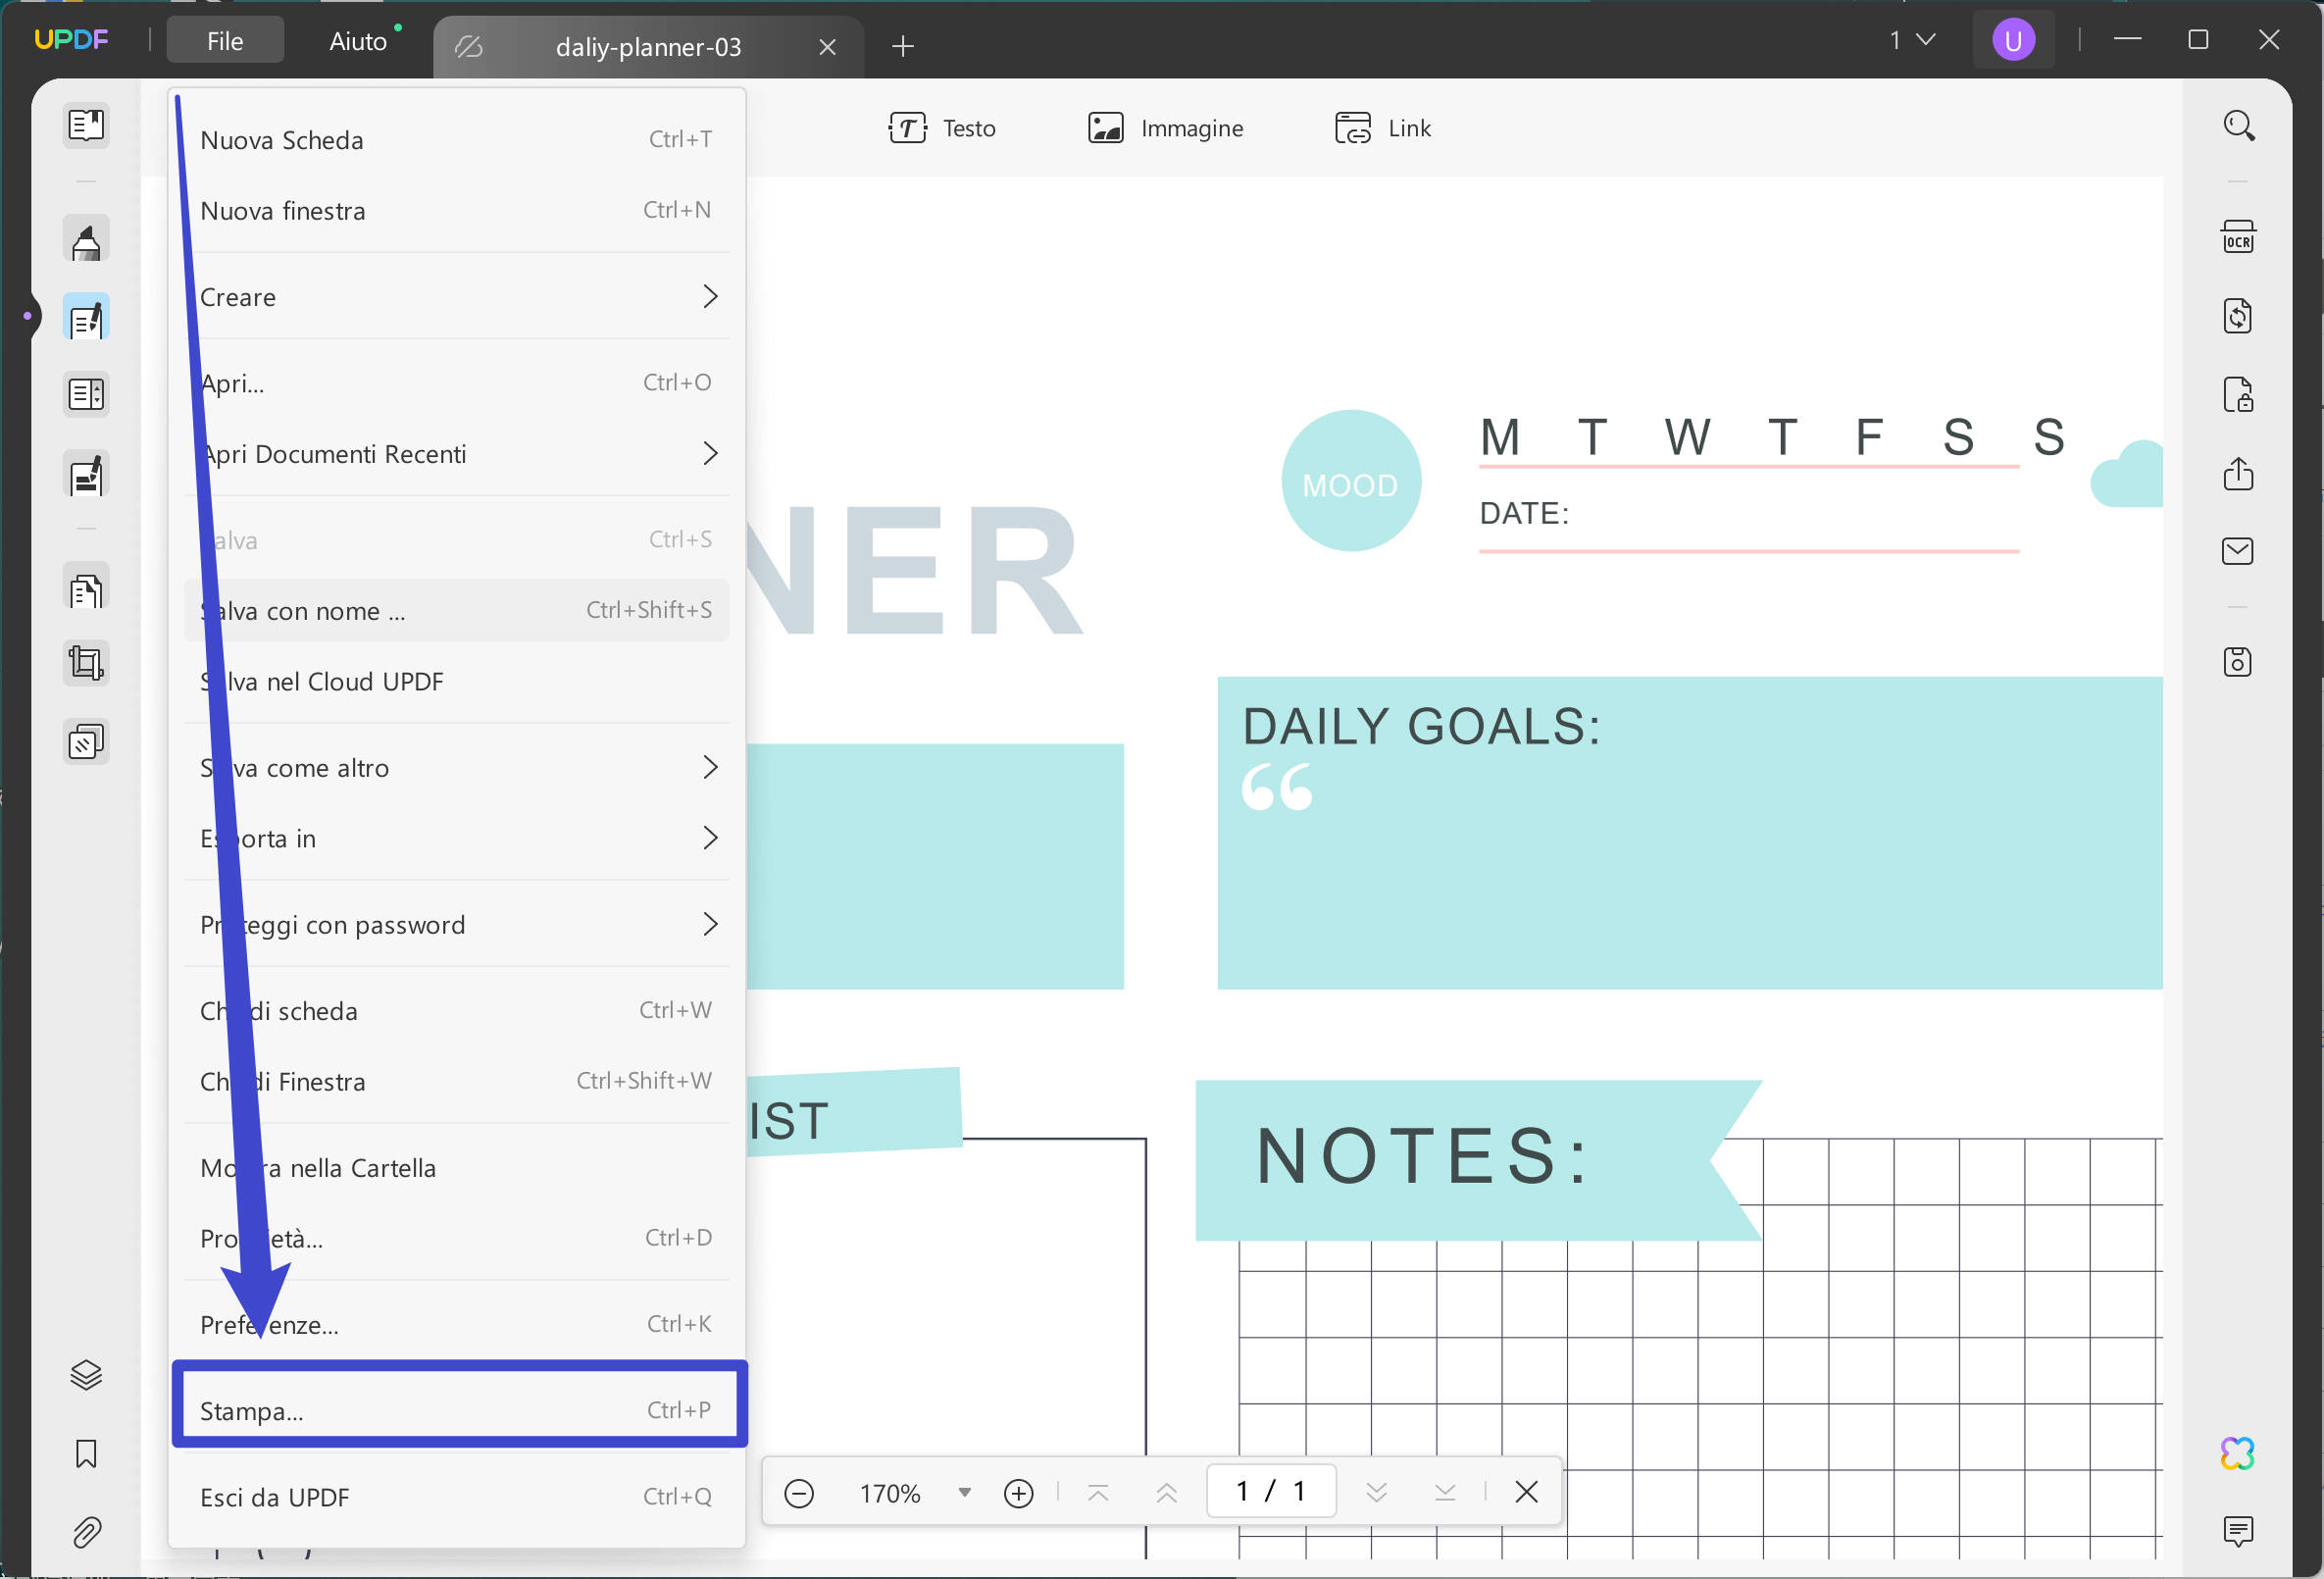This screenshot has width=2324, height=1579.
Task: Switch to daliy-planner-03 tab
Action: (647, 47)
